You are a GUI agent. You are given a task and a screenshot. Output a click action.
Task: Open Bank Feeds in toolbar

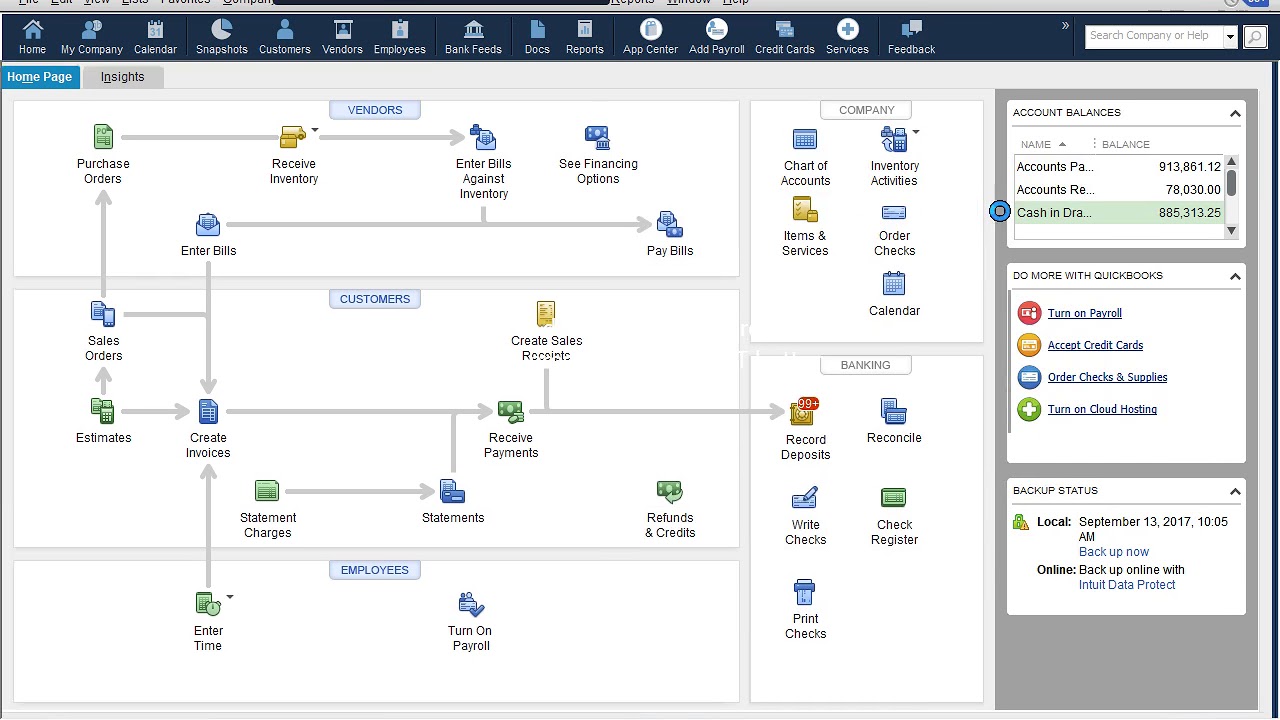pos(473,36)
